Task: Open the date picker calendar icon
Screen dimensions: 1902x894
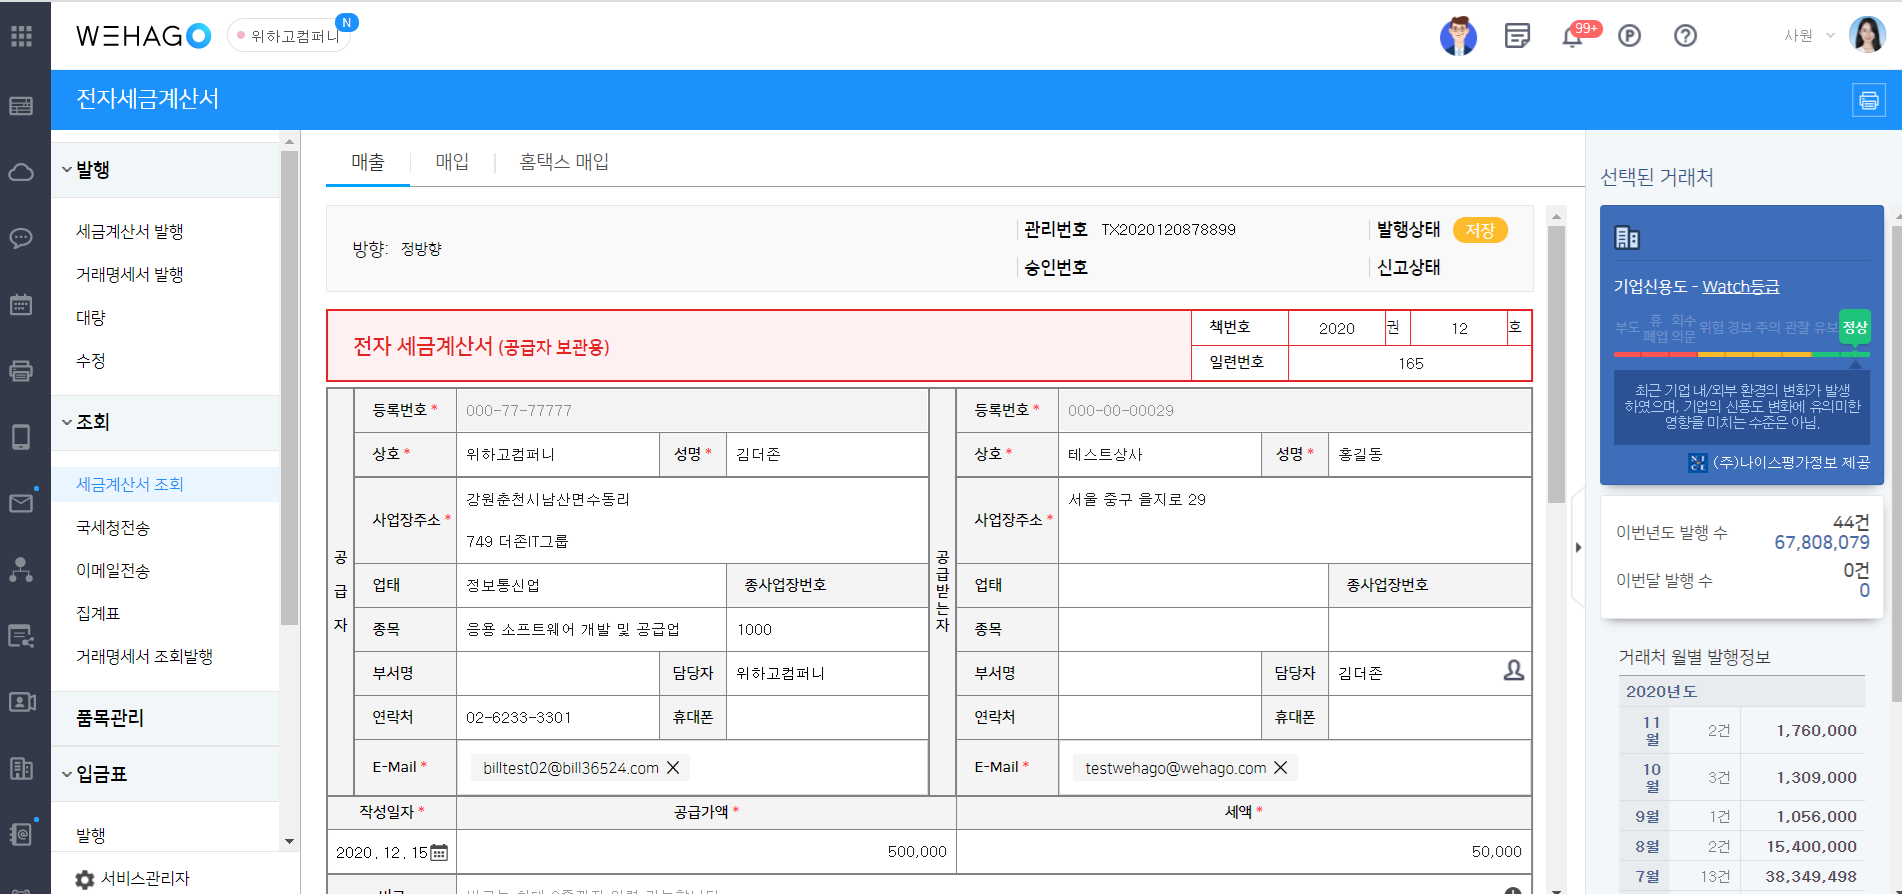Action: tap(439, 852)
